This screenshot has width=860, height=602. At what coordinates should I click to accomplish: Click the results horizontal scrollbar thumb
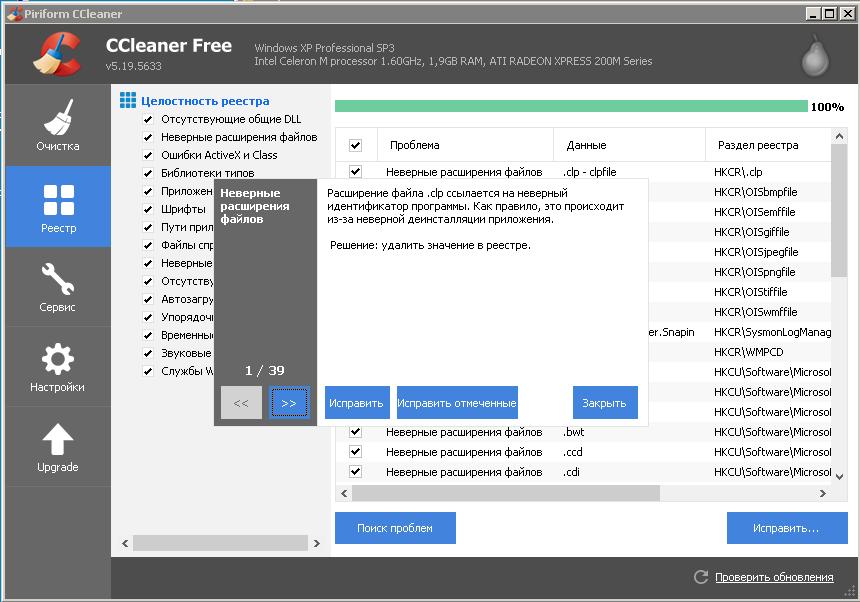(506, 493)
